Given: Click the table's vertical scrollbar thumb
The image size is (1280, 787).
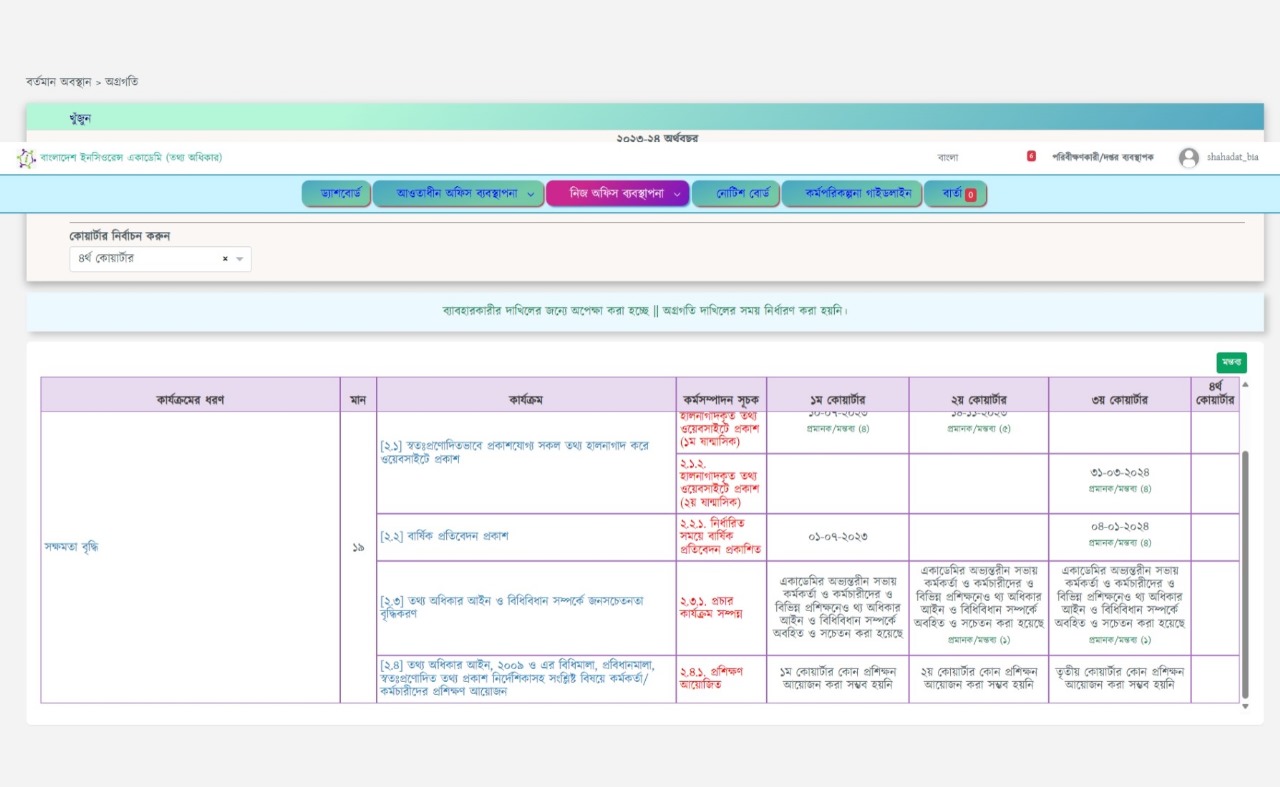Looking at the screenshot, I should tap(1245, 575).
